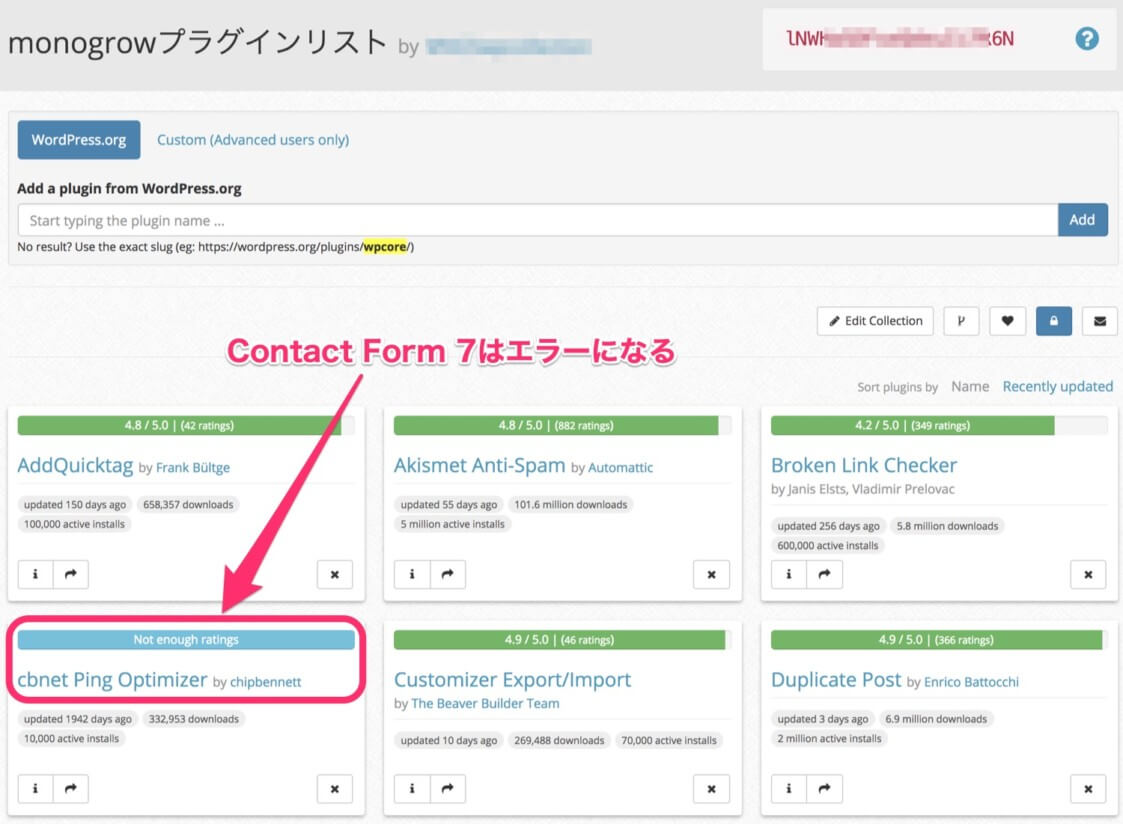Click the share arrow for Broken Link Checker
The height and width of the screenshot is (824, 1123).
click(x=824, y=574)
